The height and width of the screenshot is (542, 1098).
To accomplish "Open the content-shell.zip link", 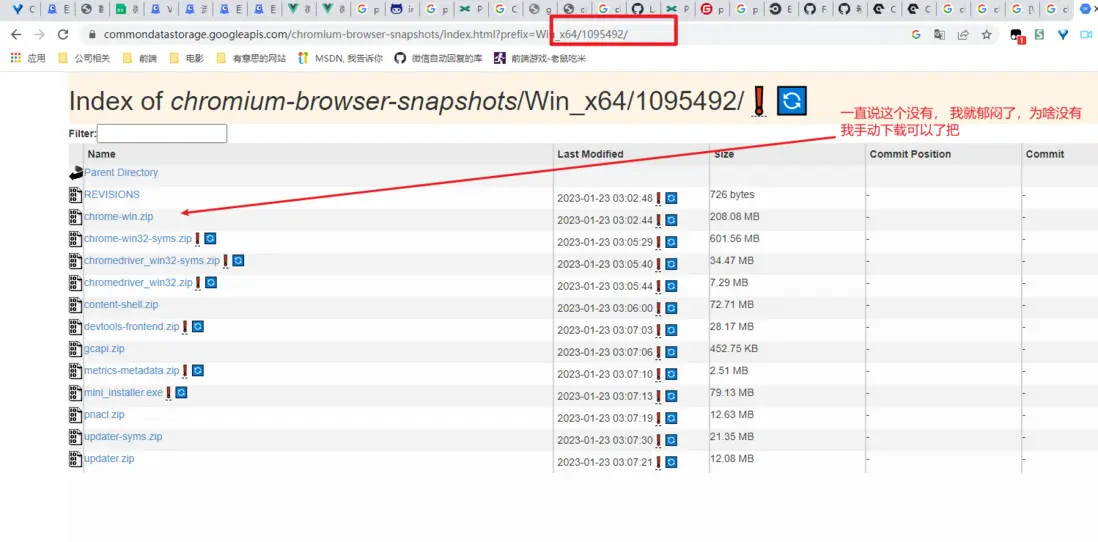I will click(x=121, y=305).
